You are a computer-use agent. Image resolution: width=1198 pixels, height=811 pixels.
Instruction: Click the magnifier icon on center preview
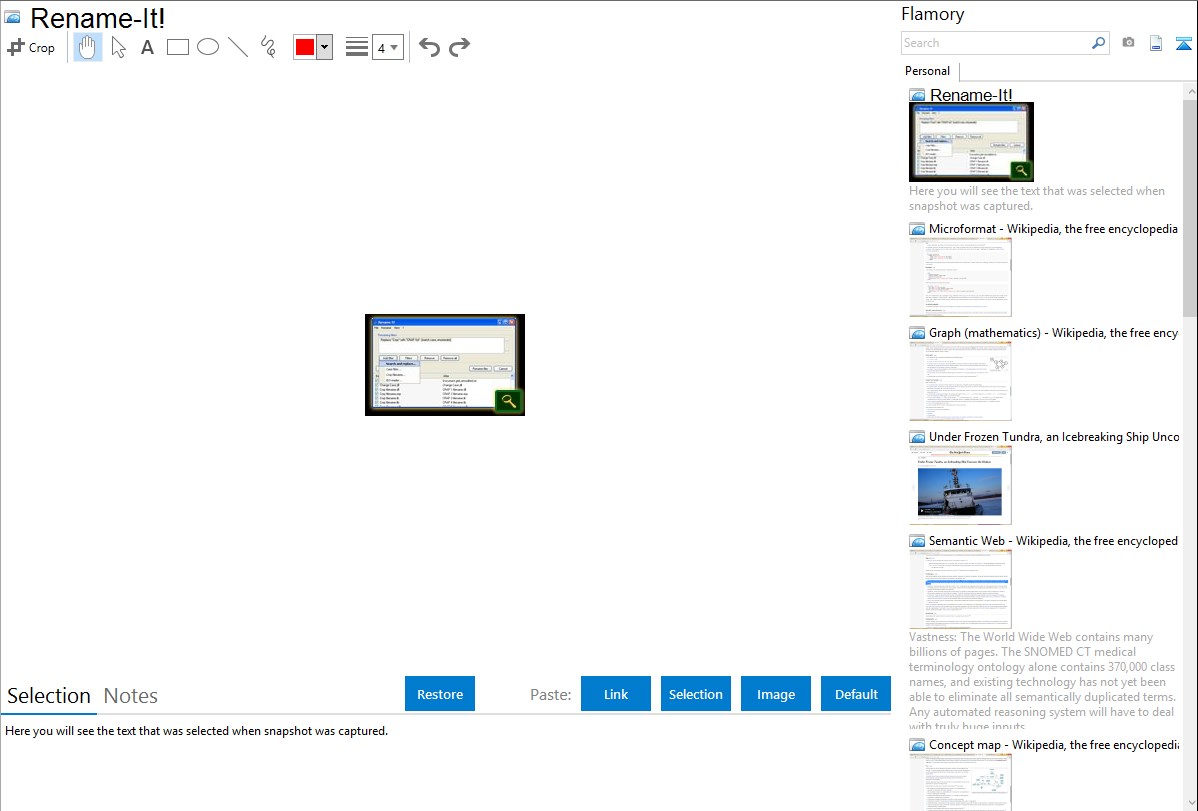tap(508, 401)
